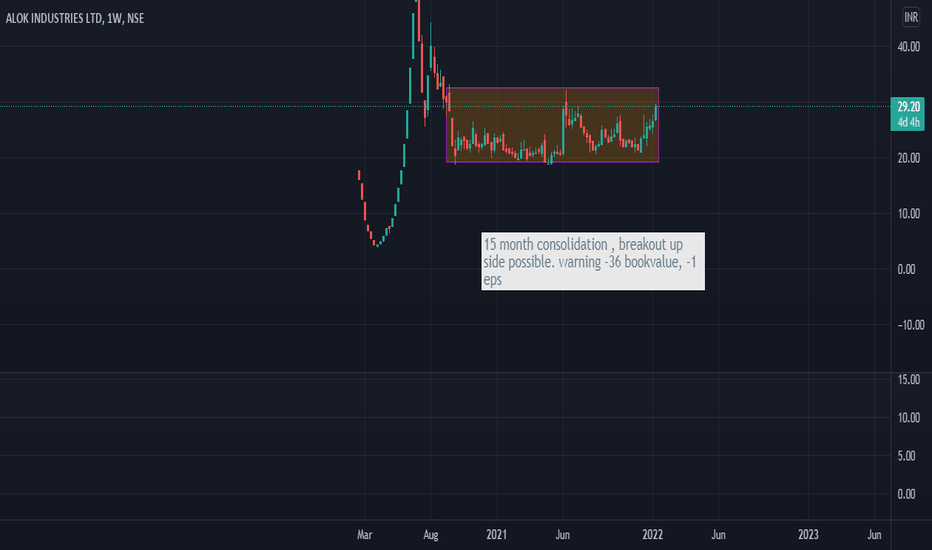The height and width of the screenshot is (550, 932).
Task: Select the consolidation range rectangle drawing
Action: (x=553, y=125)
